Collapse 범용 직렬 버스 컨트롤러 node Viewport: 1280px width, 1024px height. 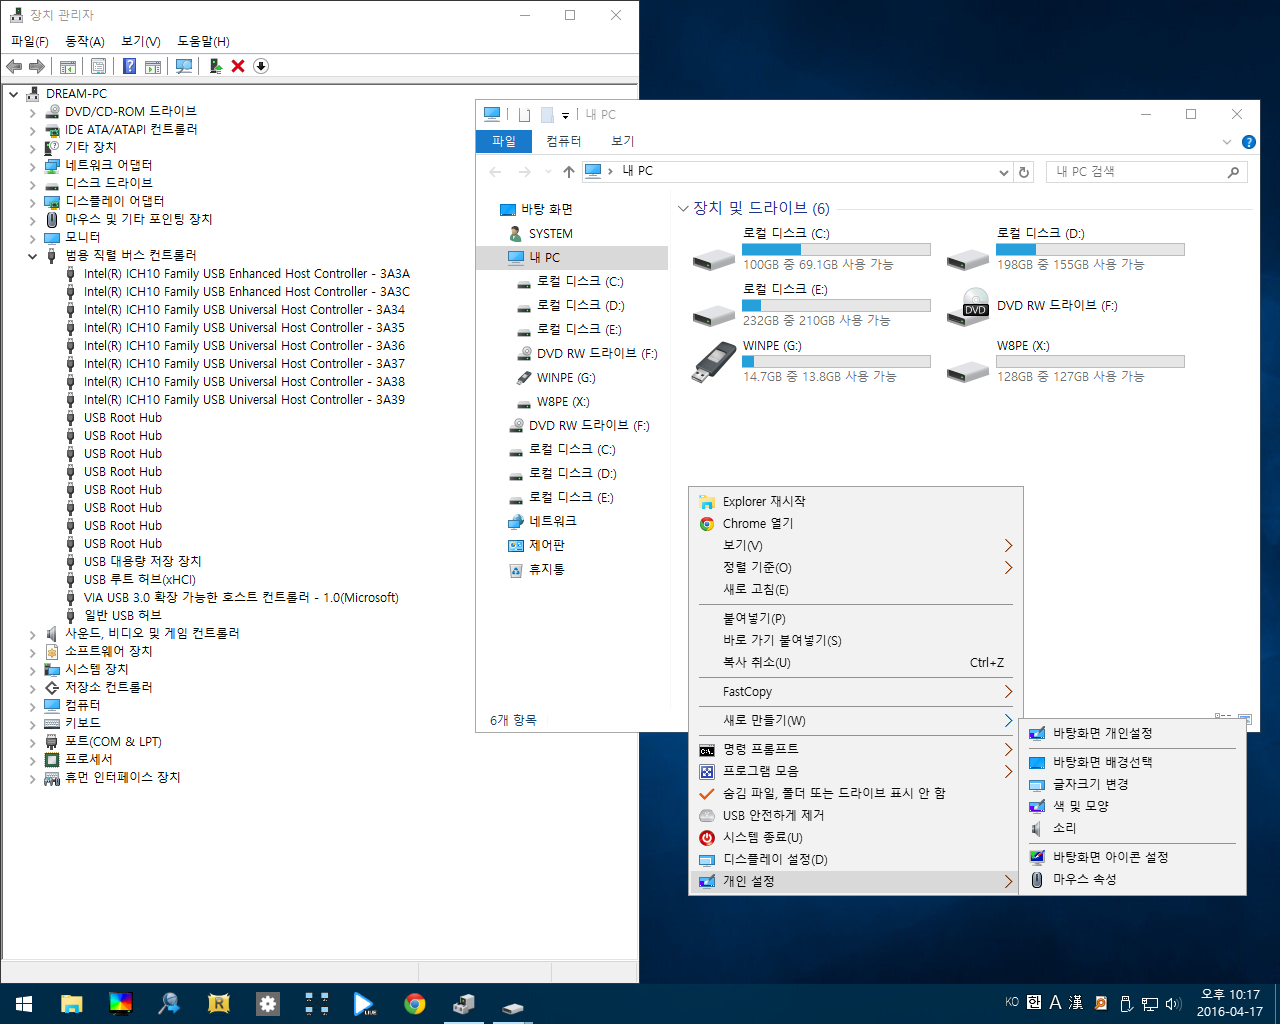pos(33,256)
